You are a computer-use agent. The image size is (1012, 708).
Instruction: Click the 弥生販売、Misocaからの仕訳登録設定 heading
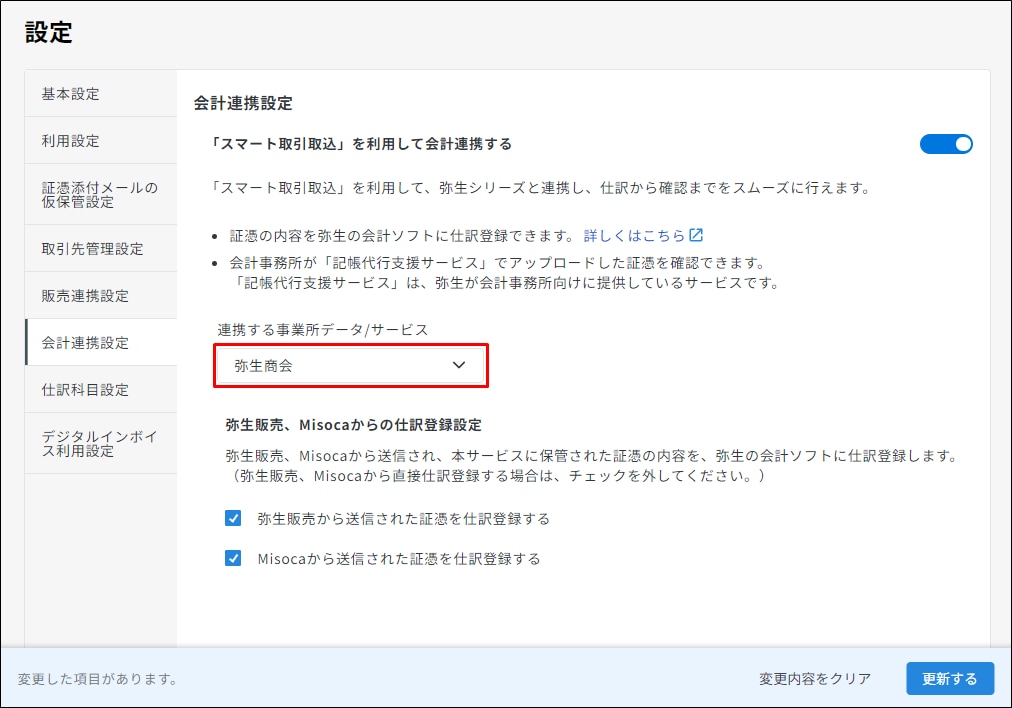click(353, 425)
